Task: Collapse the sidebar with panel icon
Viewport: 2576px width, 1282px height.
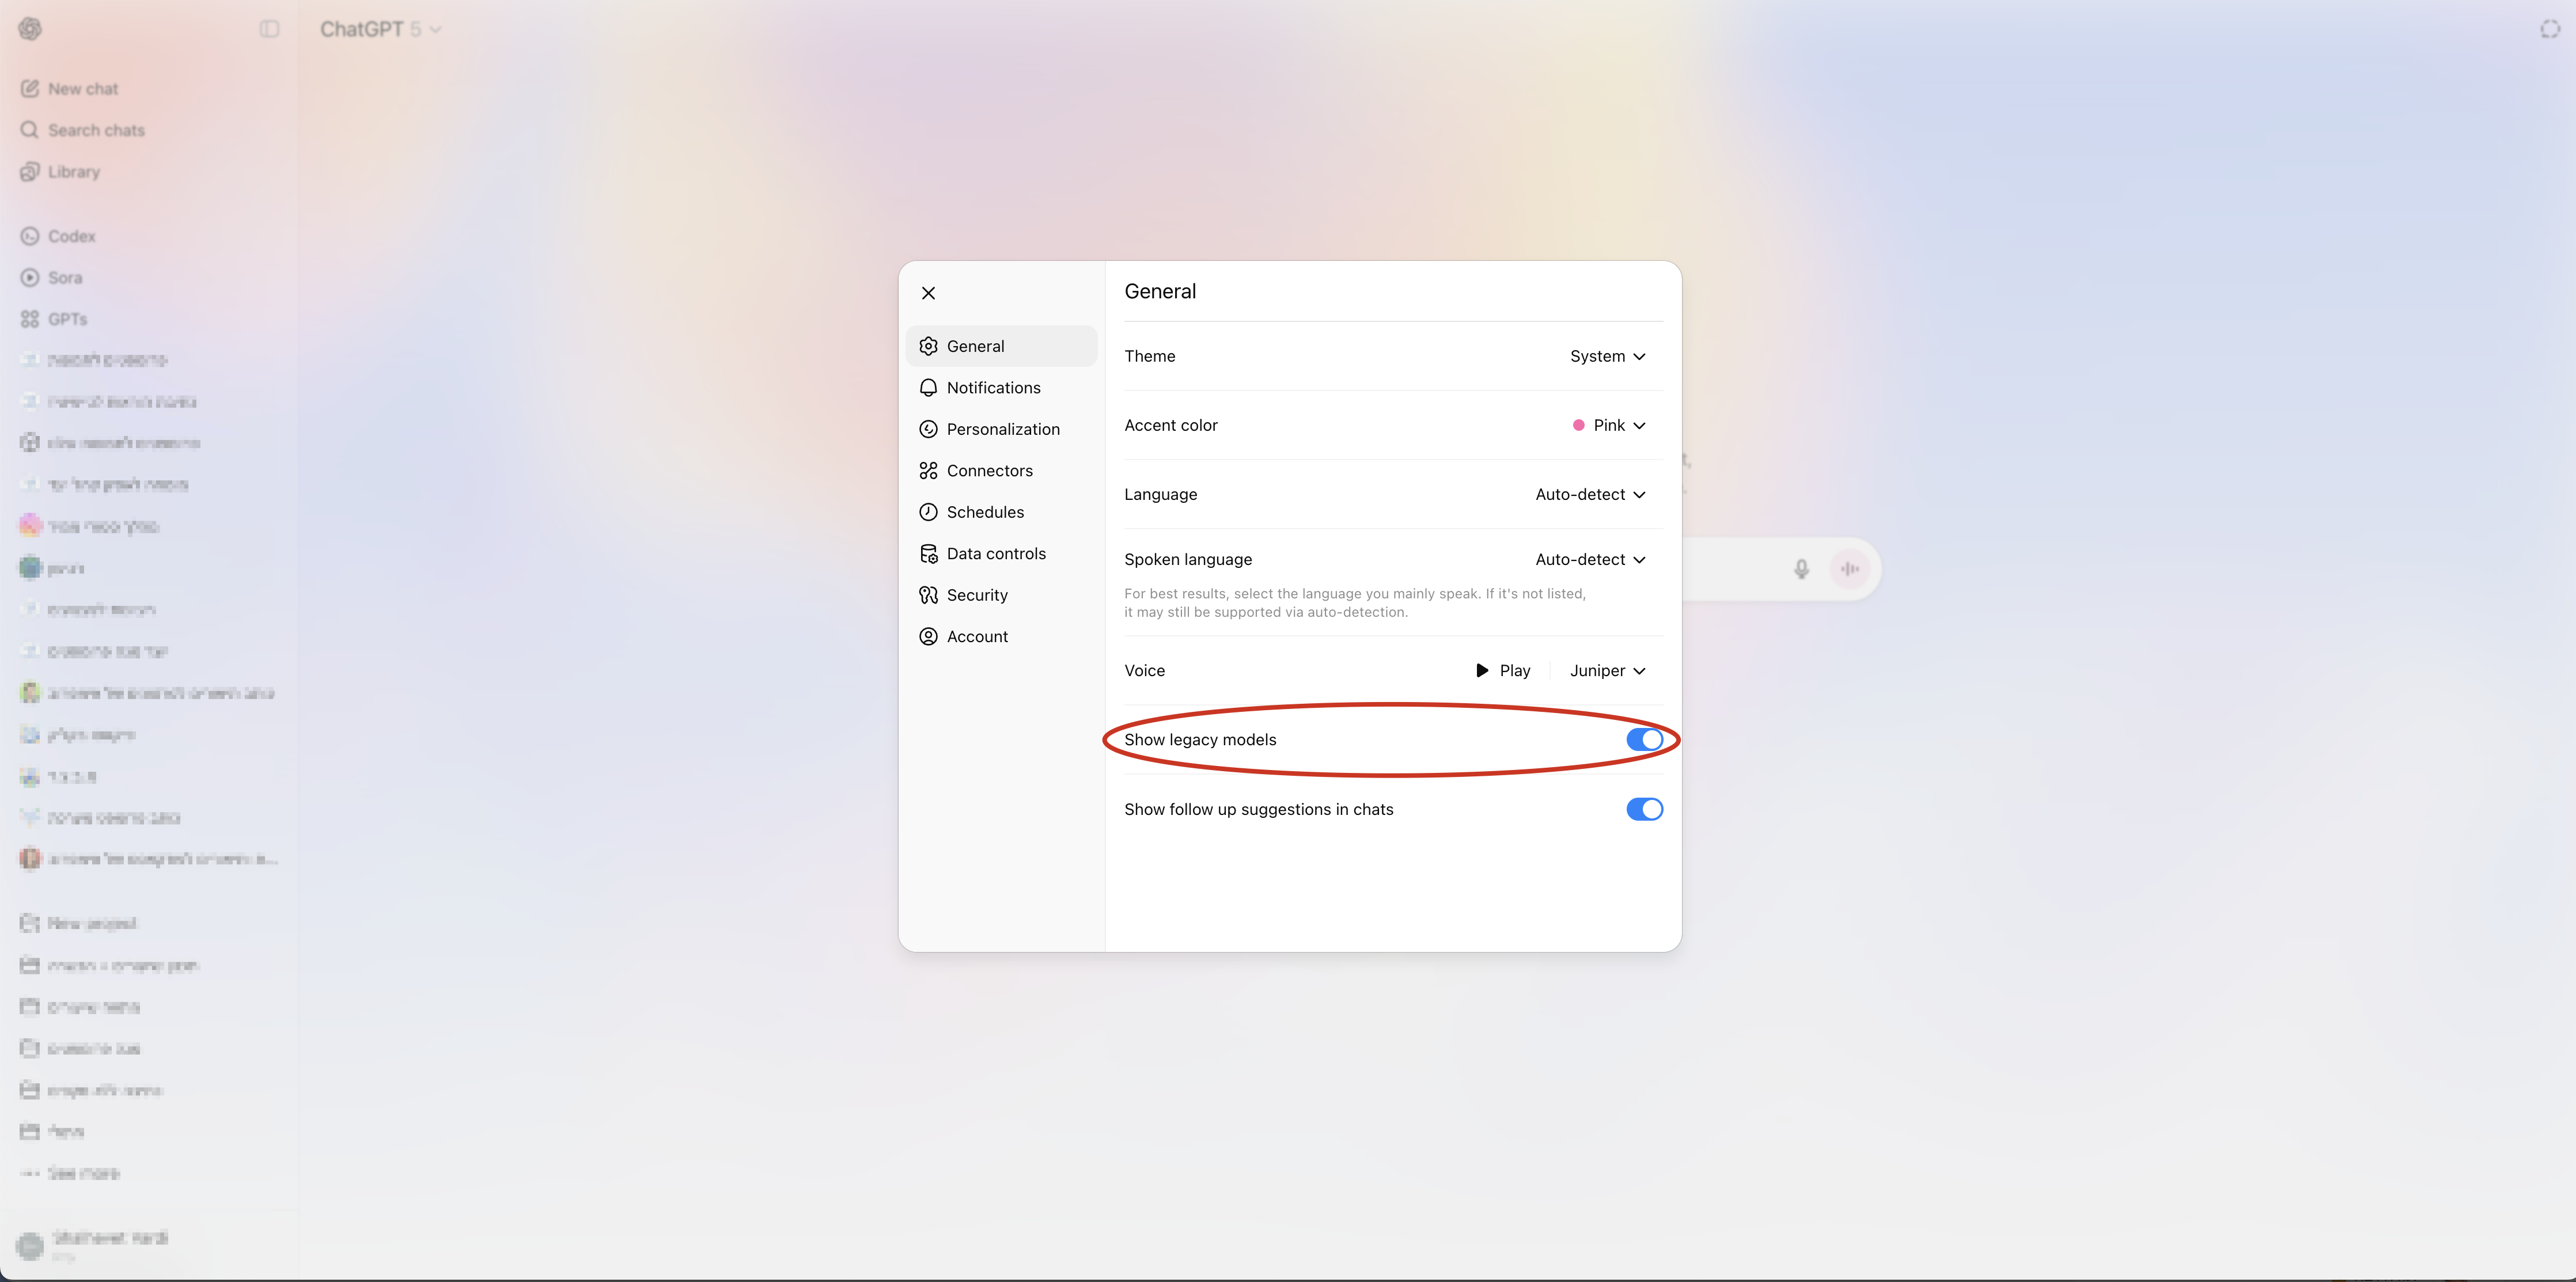Action: [x=269, y=29]
